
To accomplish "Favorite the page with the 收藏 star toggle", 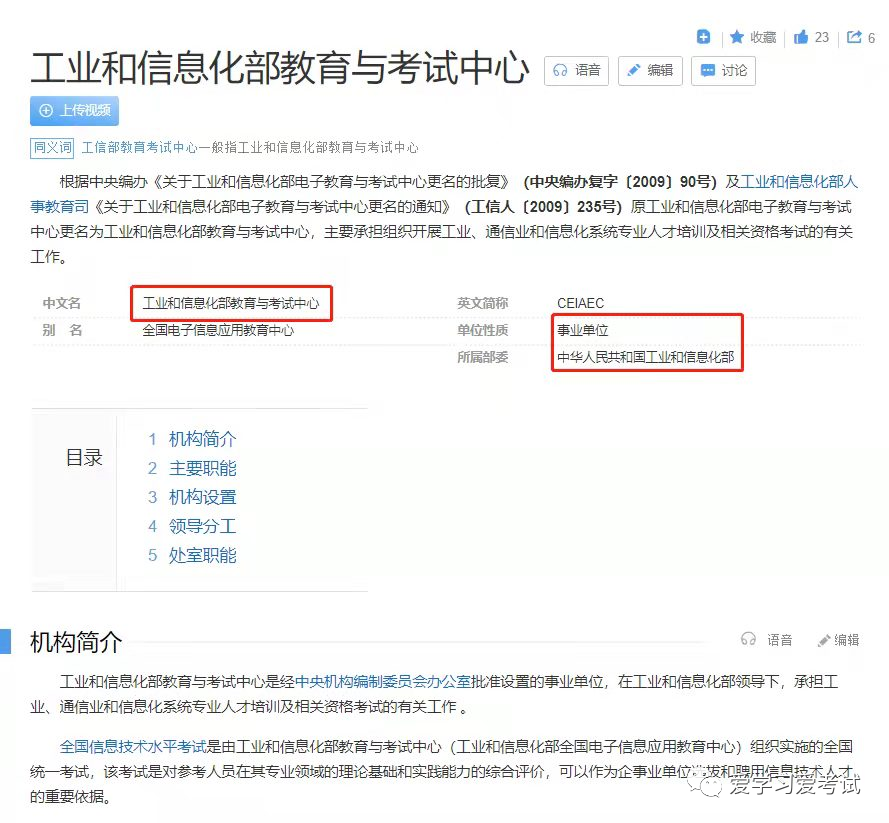I will [x=750, y=37].
